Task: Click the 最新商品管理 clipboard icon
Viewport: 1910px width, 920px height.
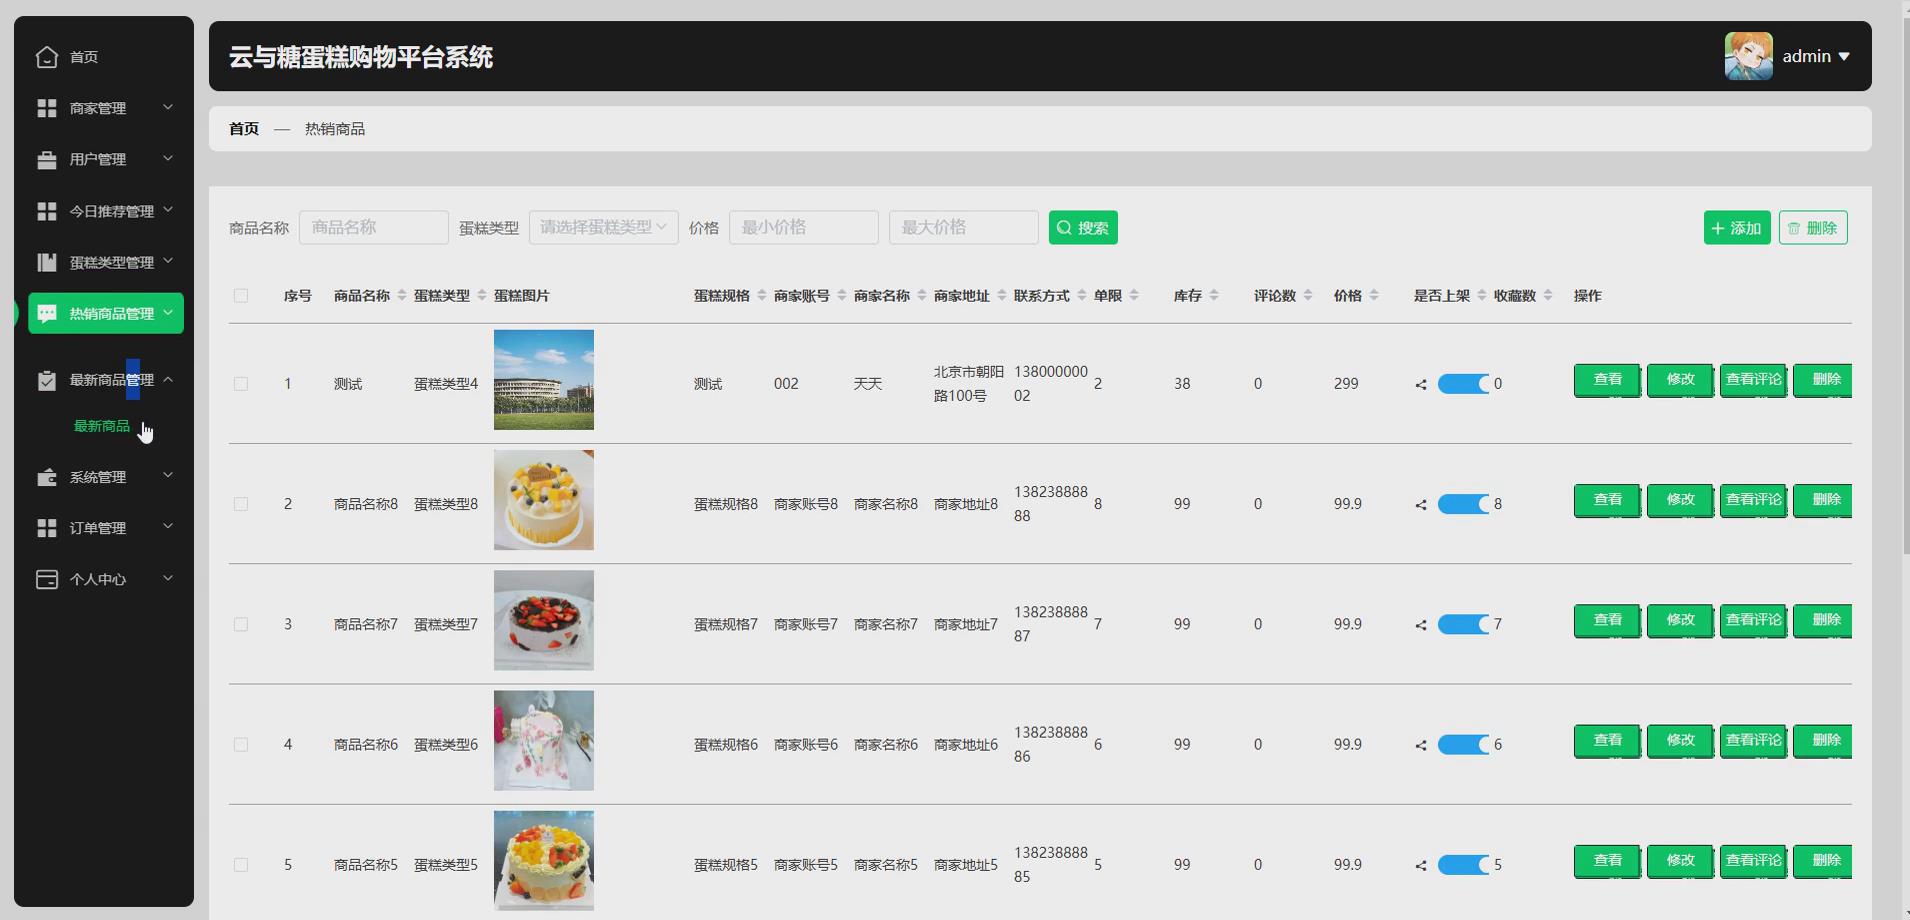Action: [x=47, y=380]
